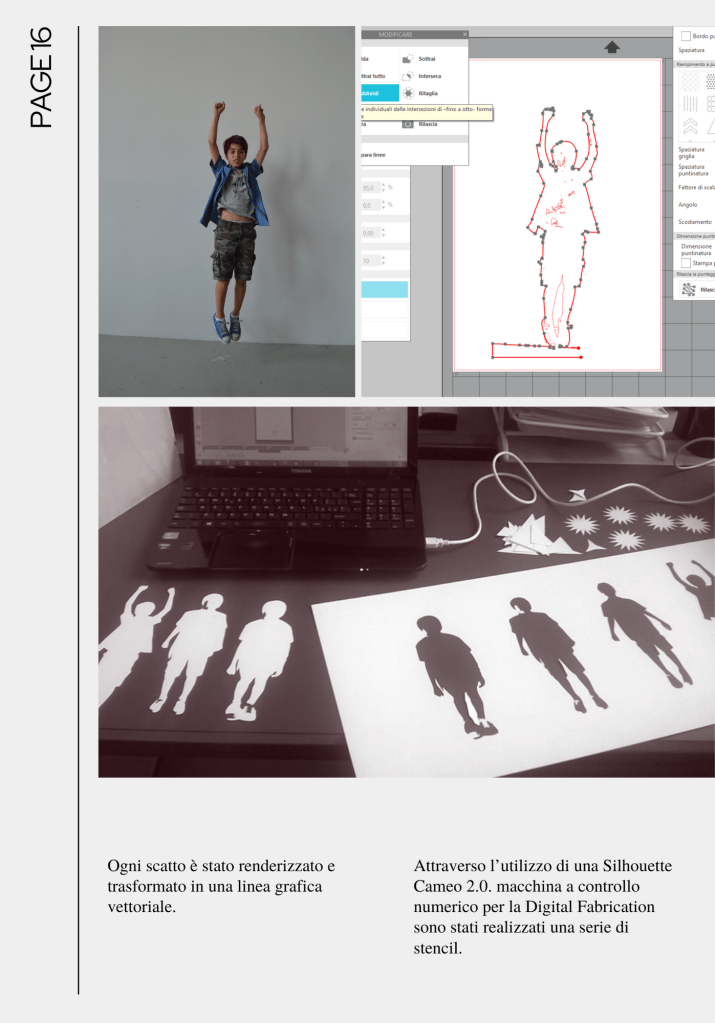Image resolution: width=715 pixels, height=1023 pixels.
Task: Click the stepper arrows beside the 10 value
Action: [x=382, y=260]
